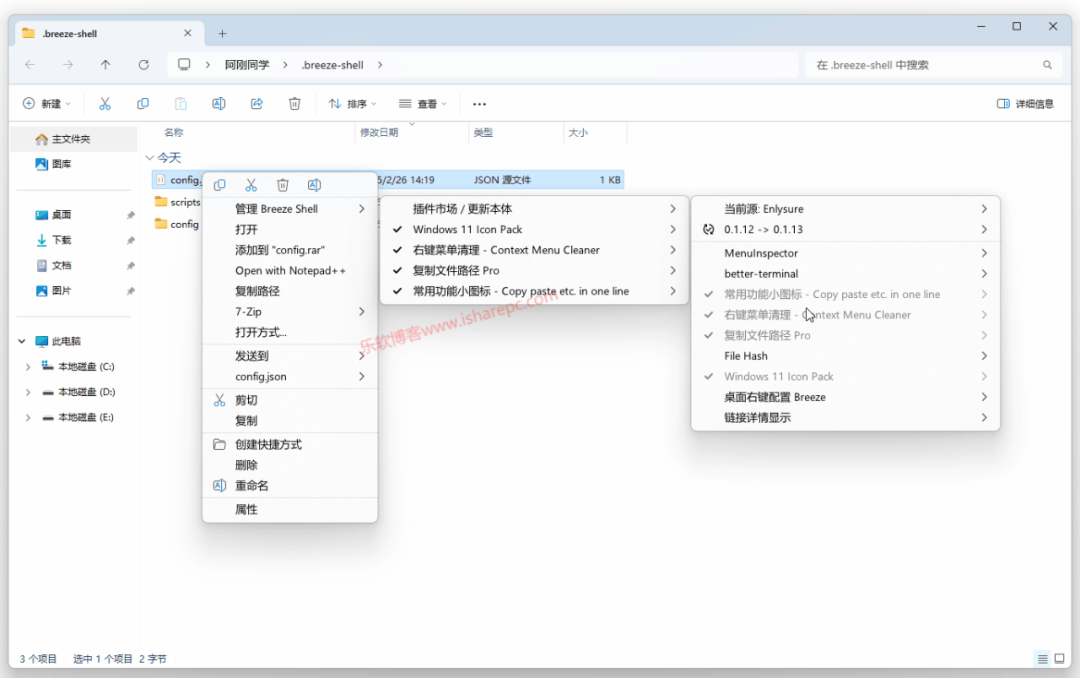
Task: Go forward with the forward arrow
Action: pyautogui.click(x=68, y=65)
